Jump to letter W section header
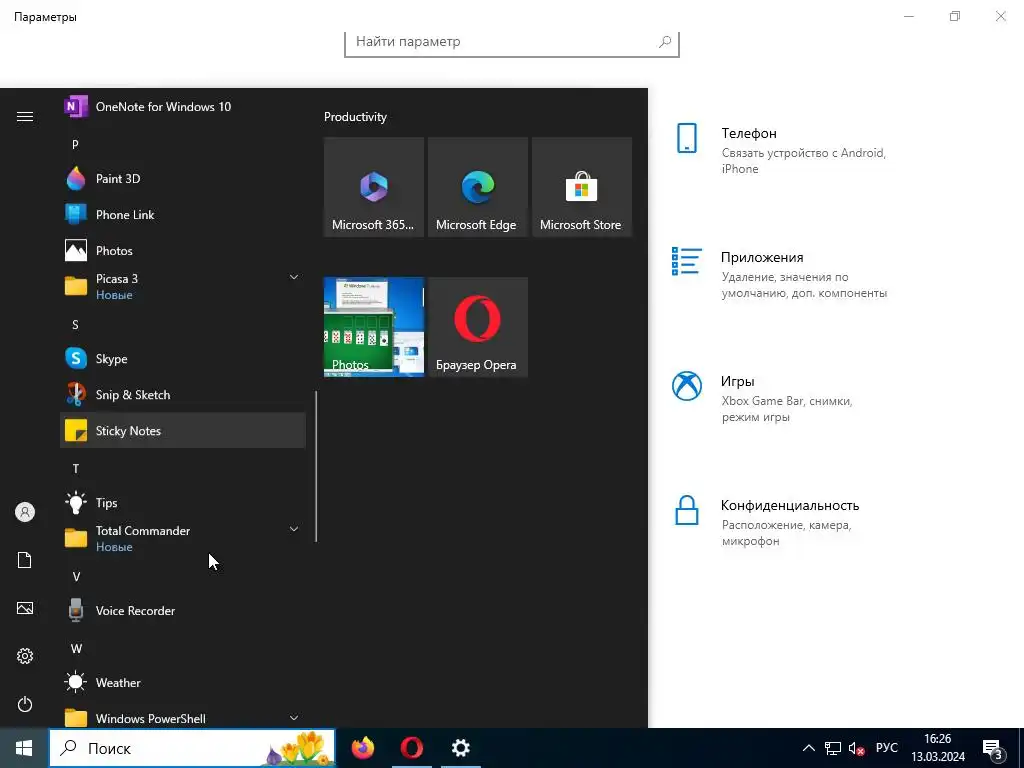This screenshot has height=768, width=1024. coord(76,648)
